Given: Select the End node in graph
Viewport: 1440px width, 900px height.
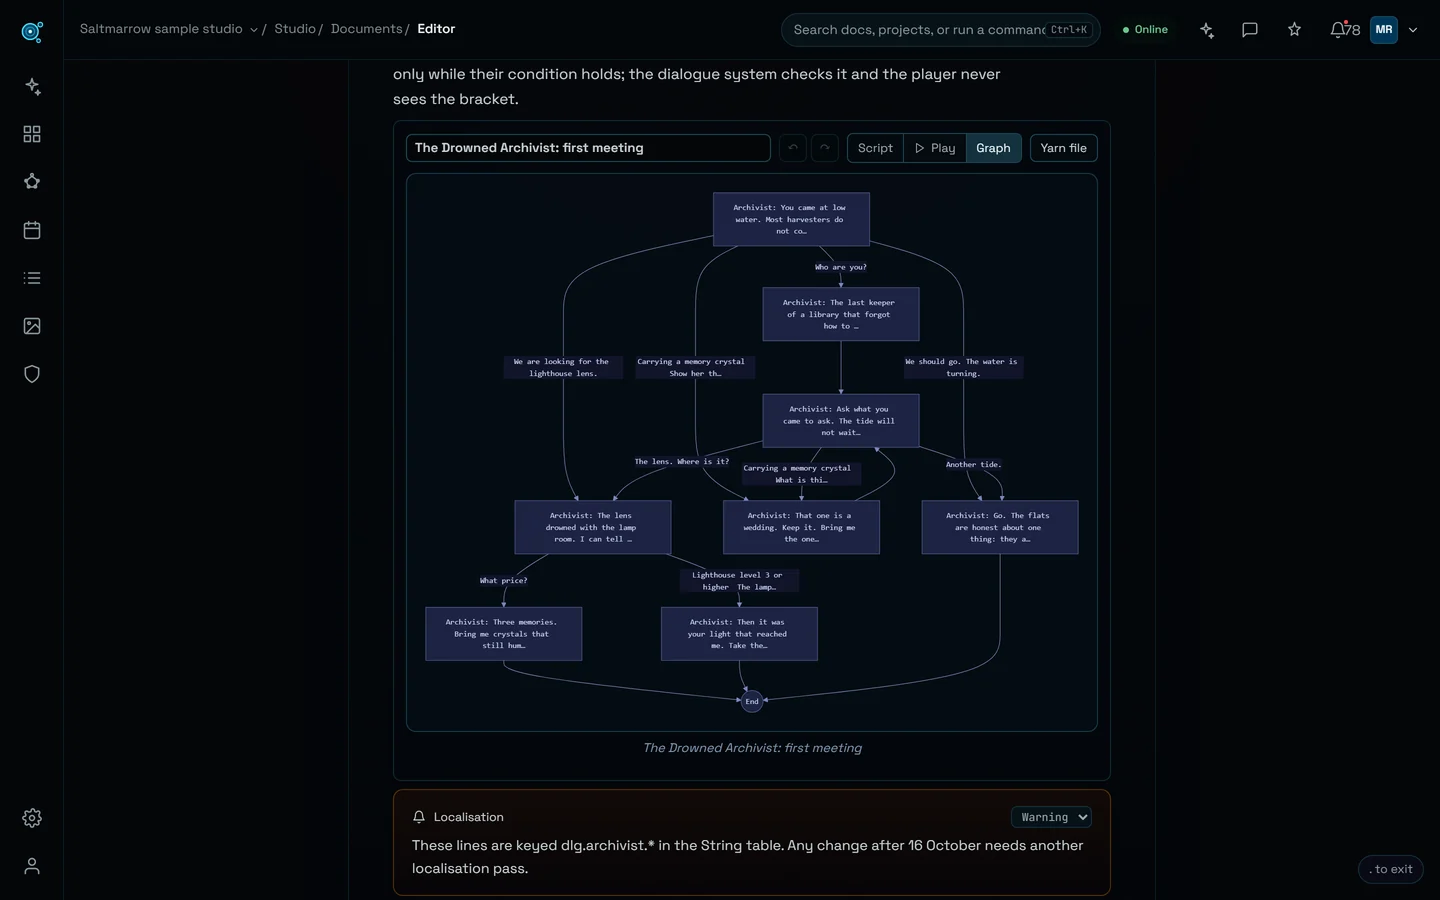Looking at the screenshot, I should (752, 701).
